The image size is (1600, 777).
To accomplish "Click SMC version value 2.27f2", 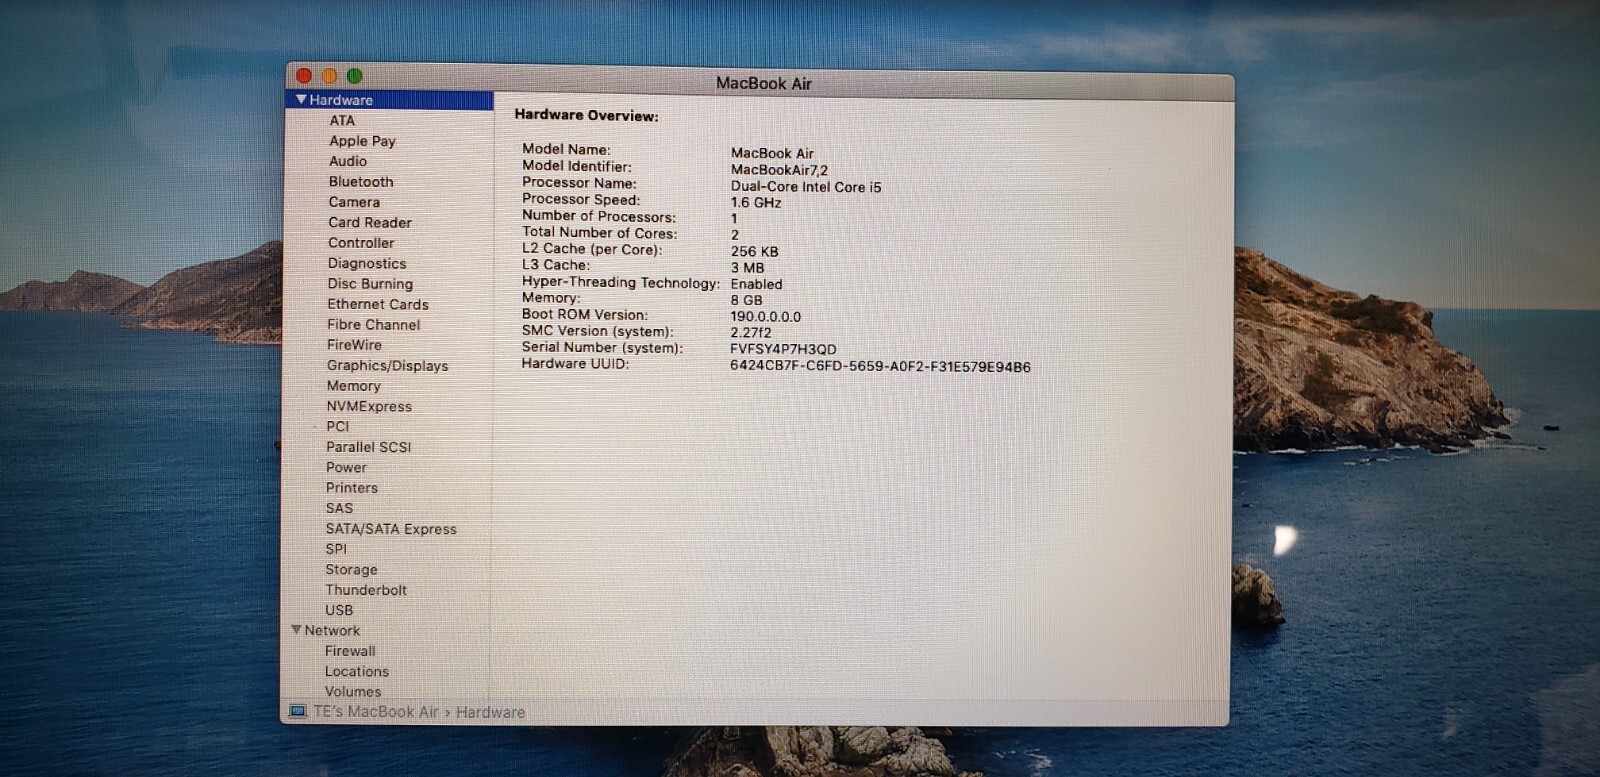I will 751,332.
